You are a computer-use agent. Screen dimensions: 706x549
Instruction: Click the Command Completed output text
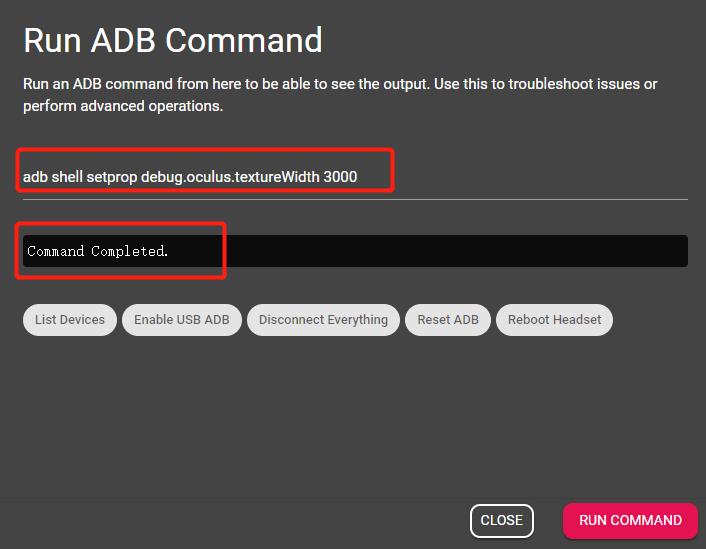[x=98, y=251]
